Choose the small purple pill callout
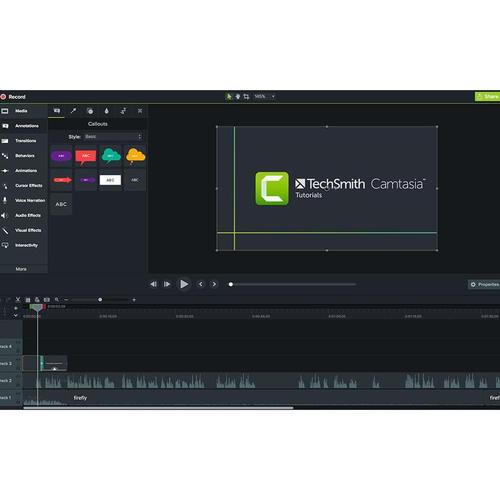Viewport: 500px width, 500px height. tap(86, 180)
